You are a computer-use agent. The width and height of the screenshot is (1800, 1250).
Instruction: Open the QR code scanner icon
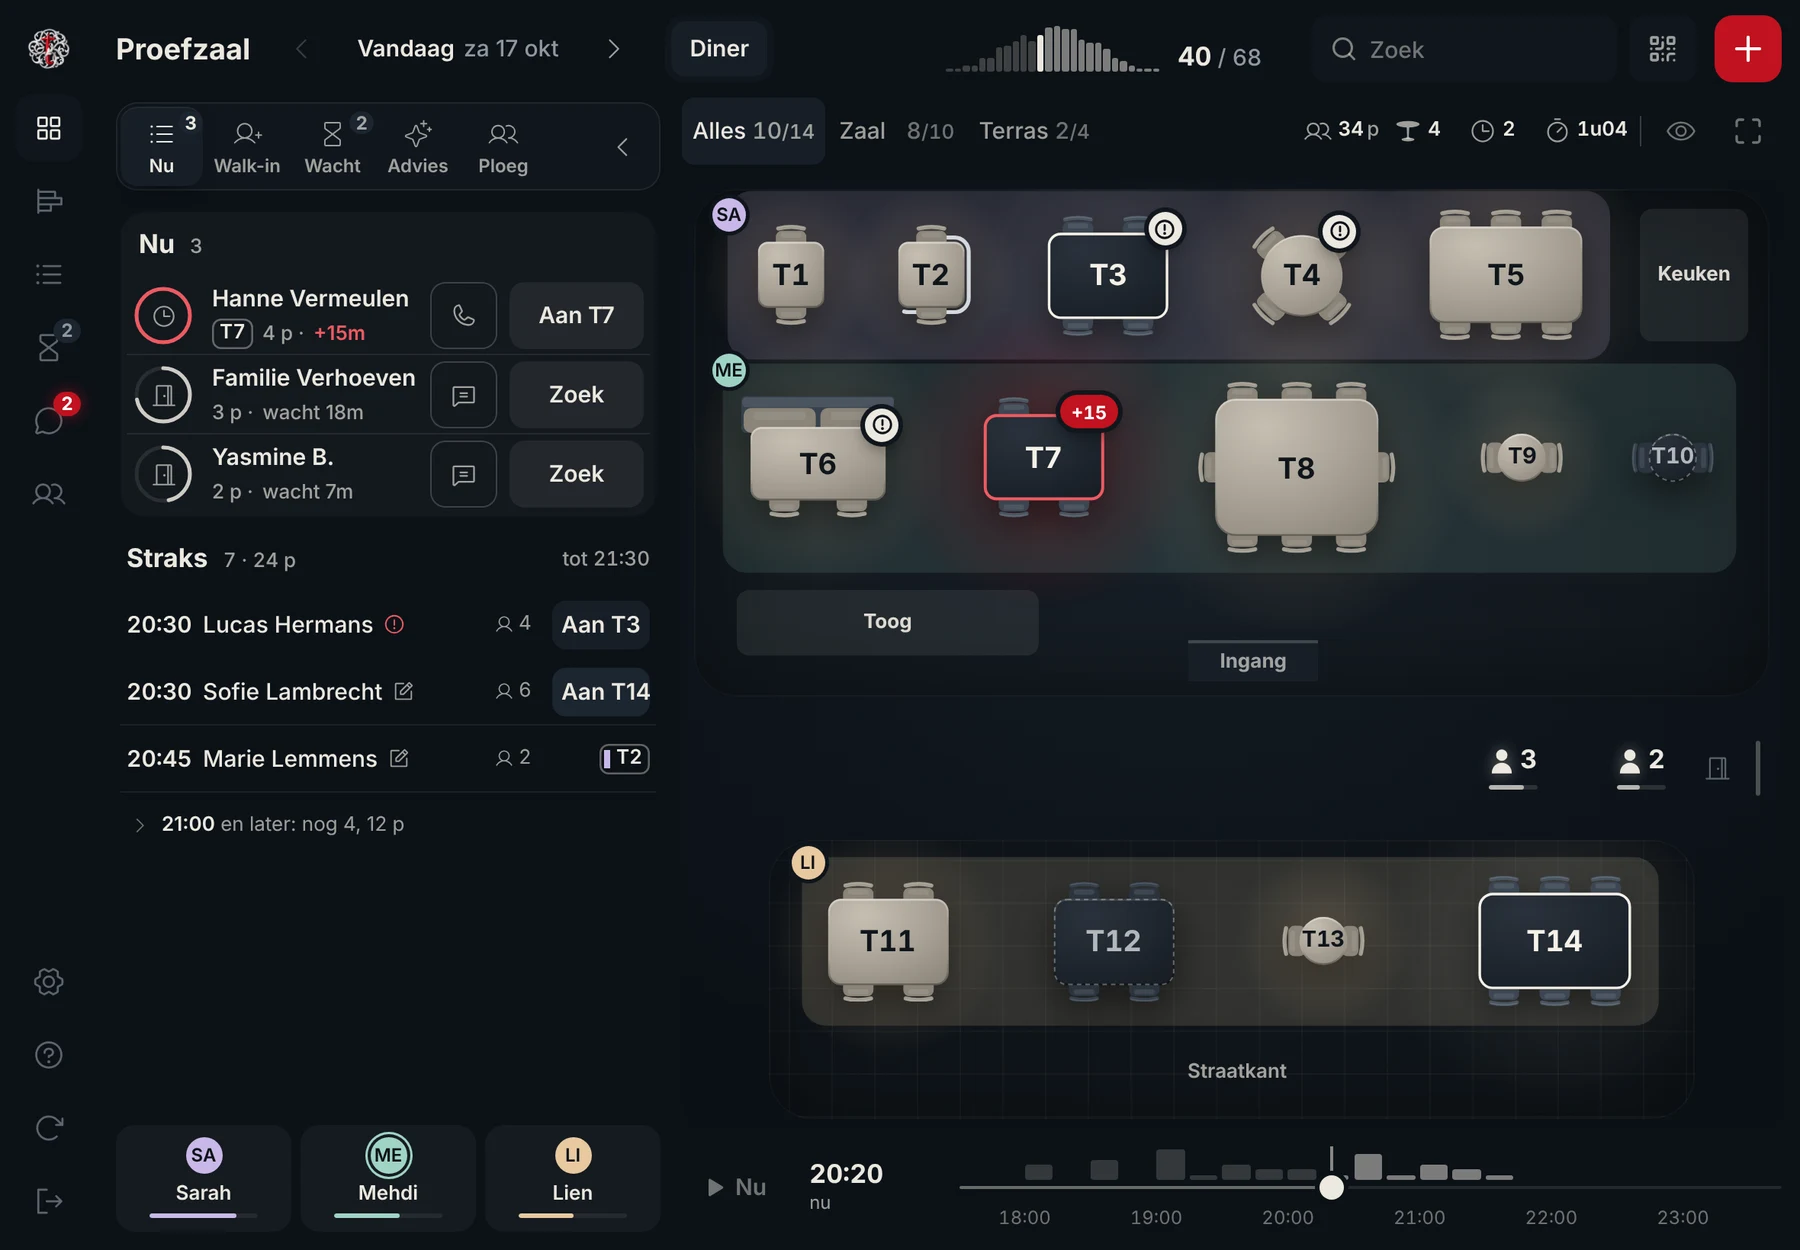(1662, 49)
